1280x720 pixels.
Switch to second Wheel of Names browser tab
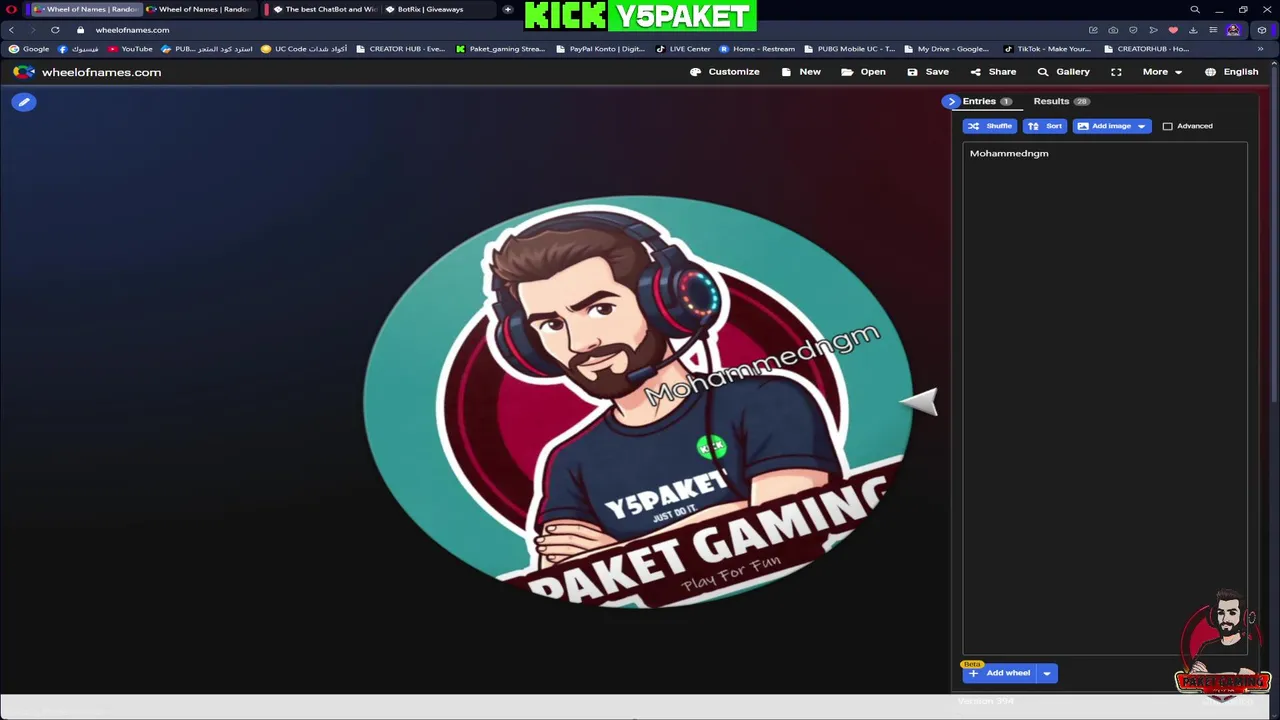(x=200, y=9)
